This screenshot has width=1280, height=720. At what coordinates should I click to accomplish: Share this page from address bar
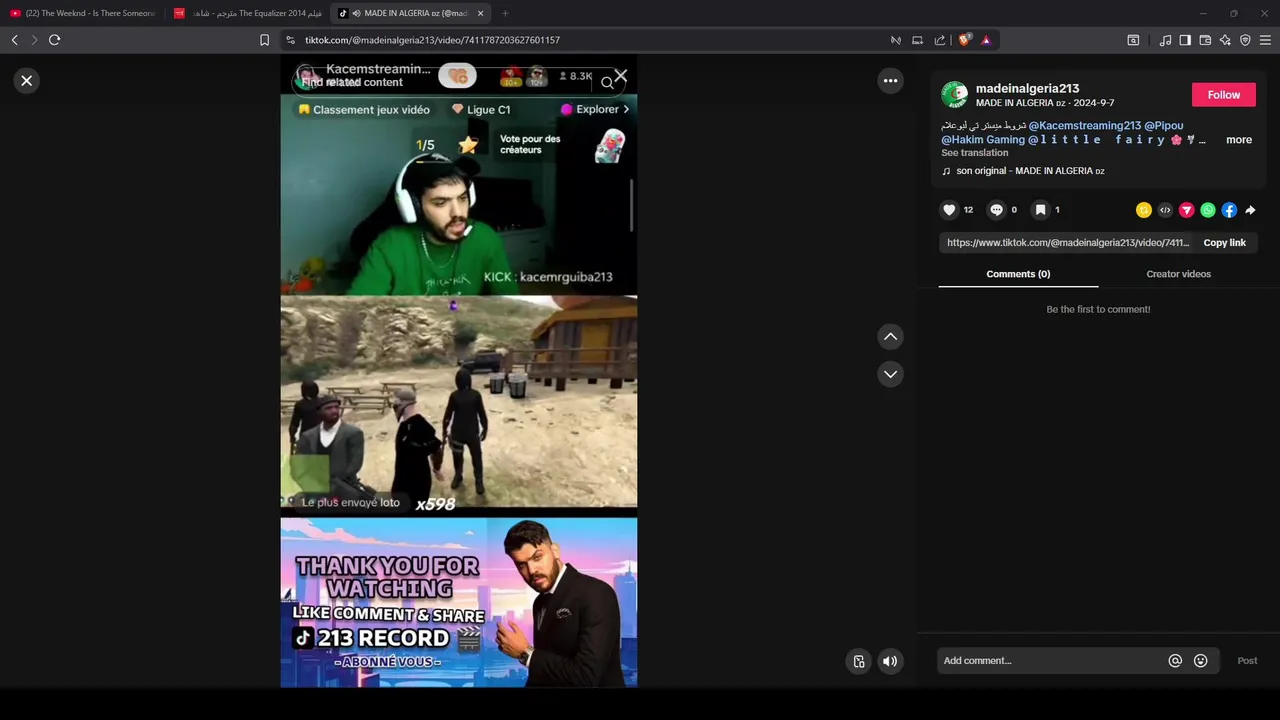pos(940,40)
